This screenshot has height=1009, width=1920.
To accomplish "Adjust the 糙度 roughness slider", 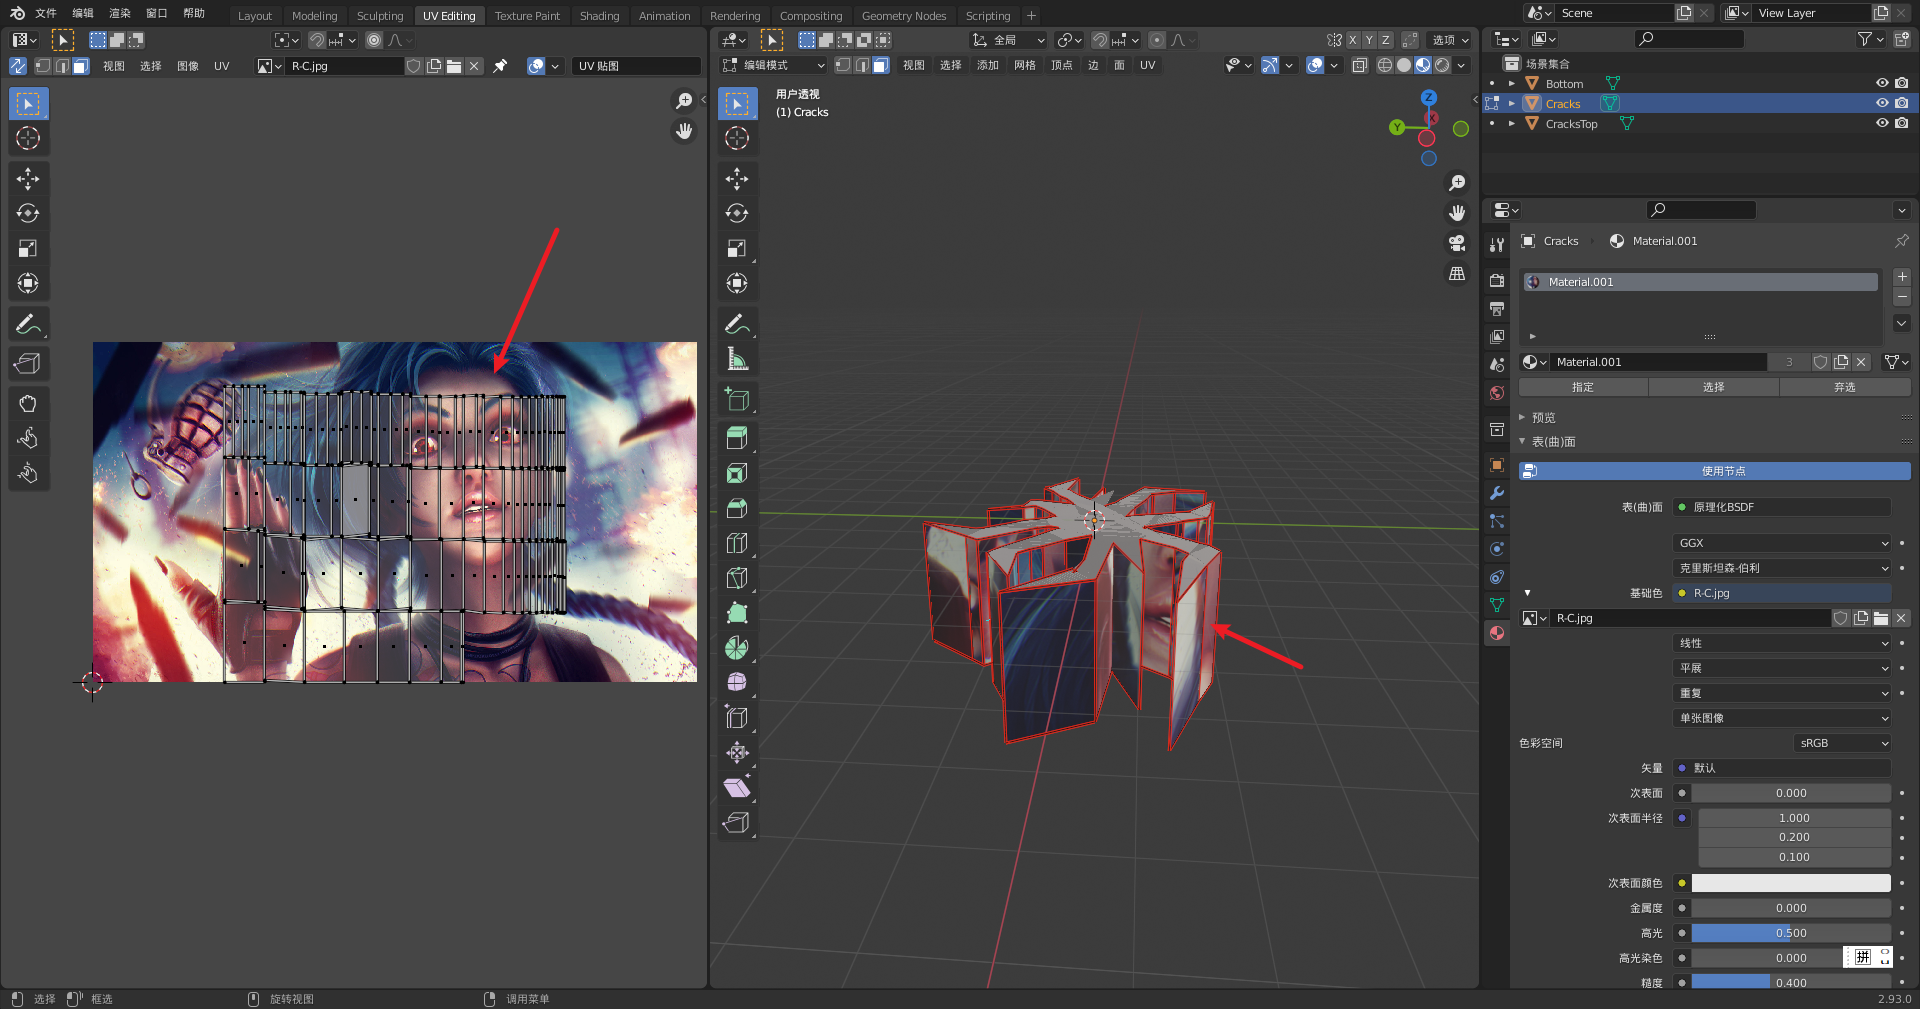I will click(1791, 983).
